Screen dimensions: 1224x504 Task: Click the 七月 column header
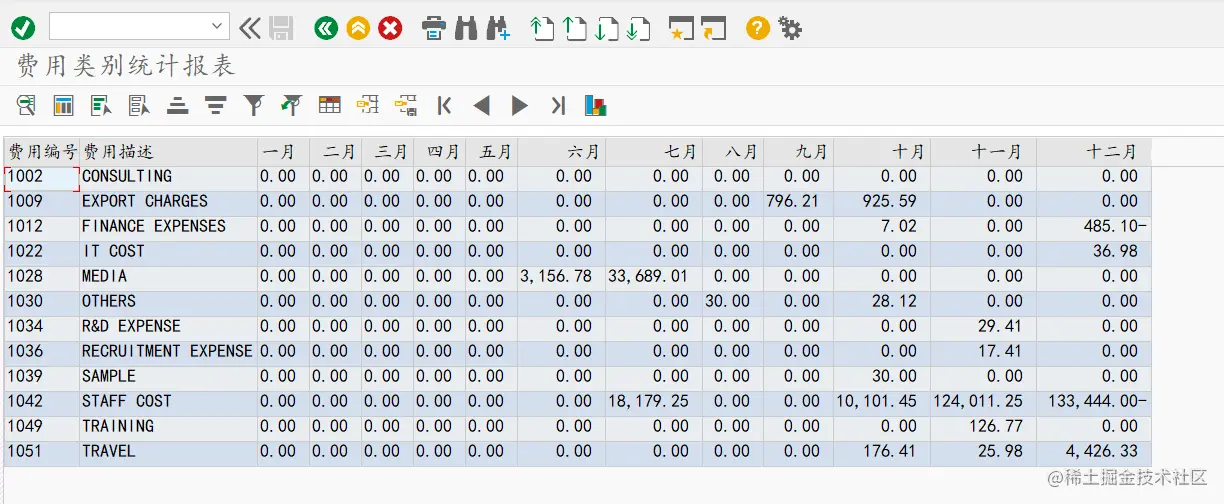point(654,152)
